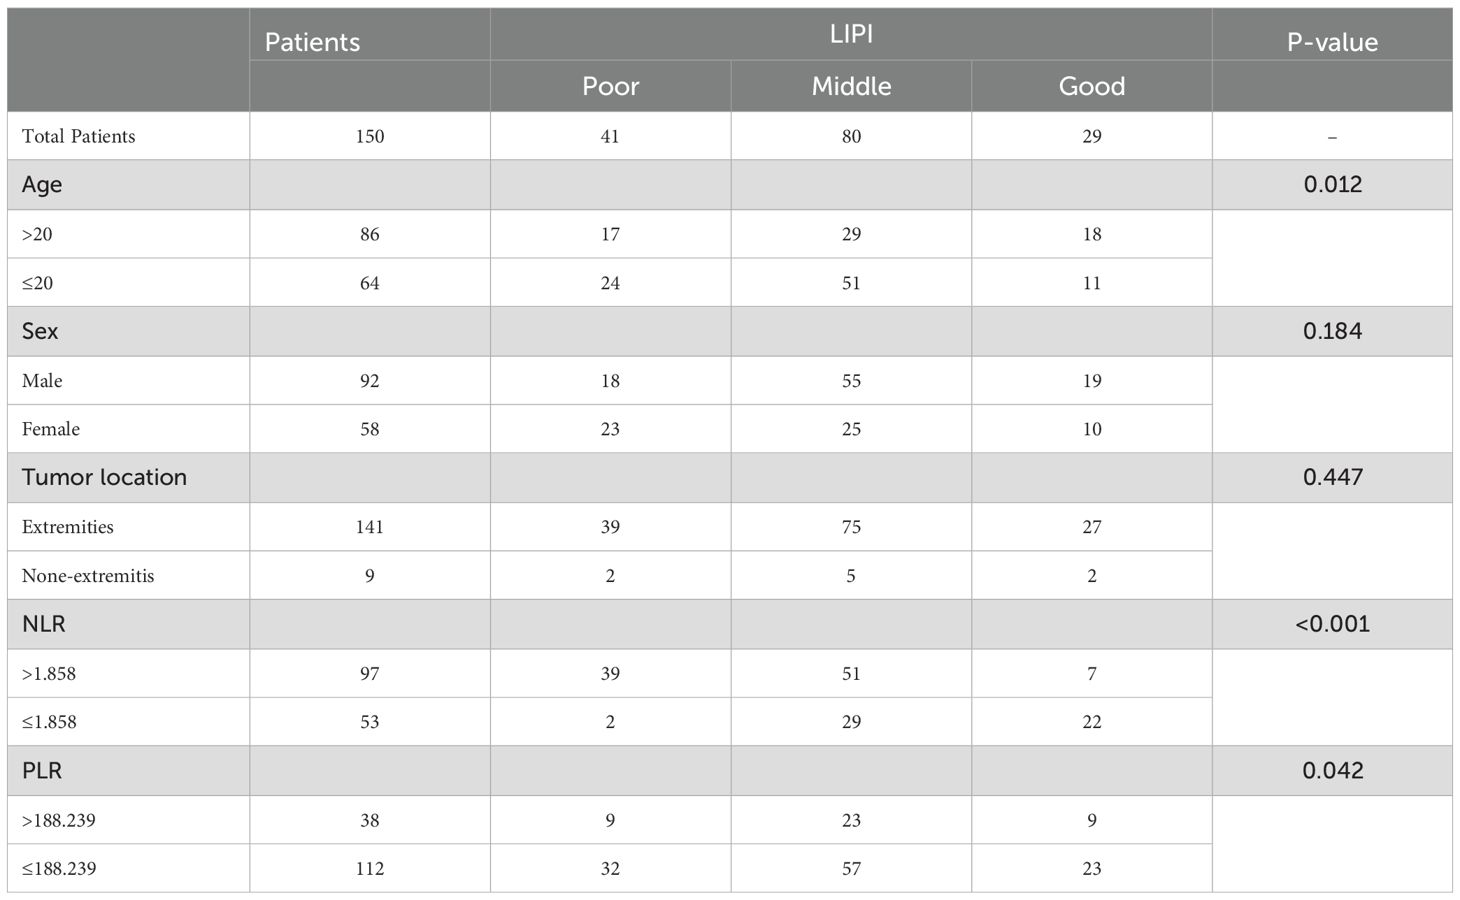This screenshot has width=1460, height=900.
Task: Select the Good subheader cell
Action: click(1092, 86)
